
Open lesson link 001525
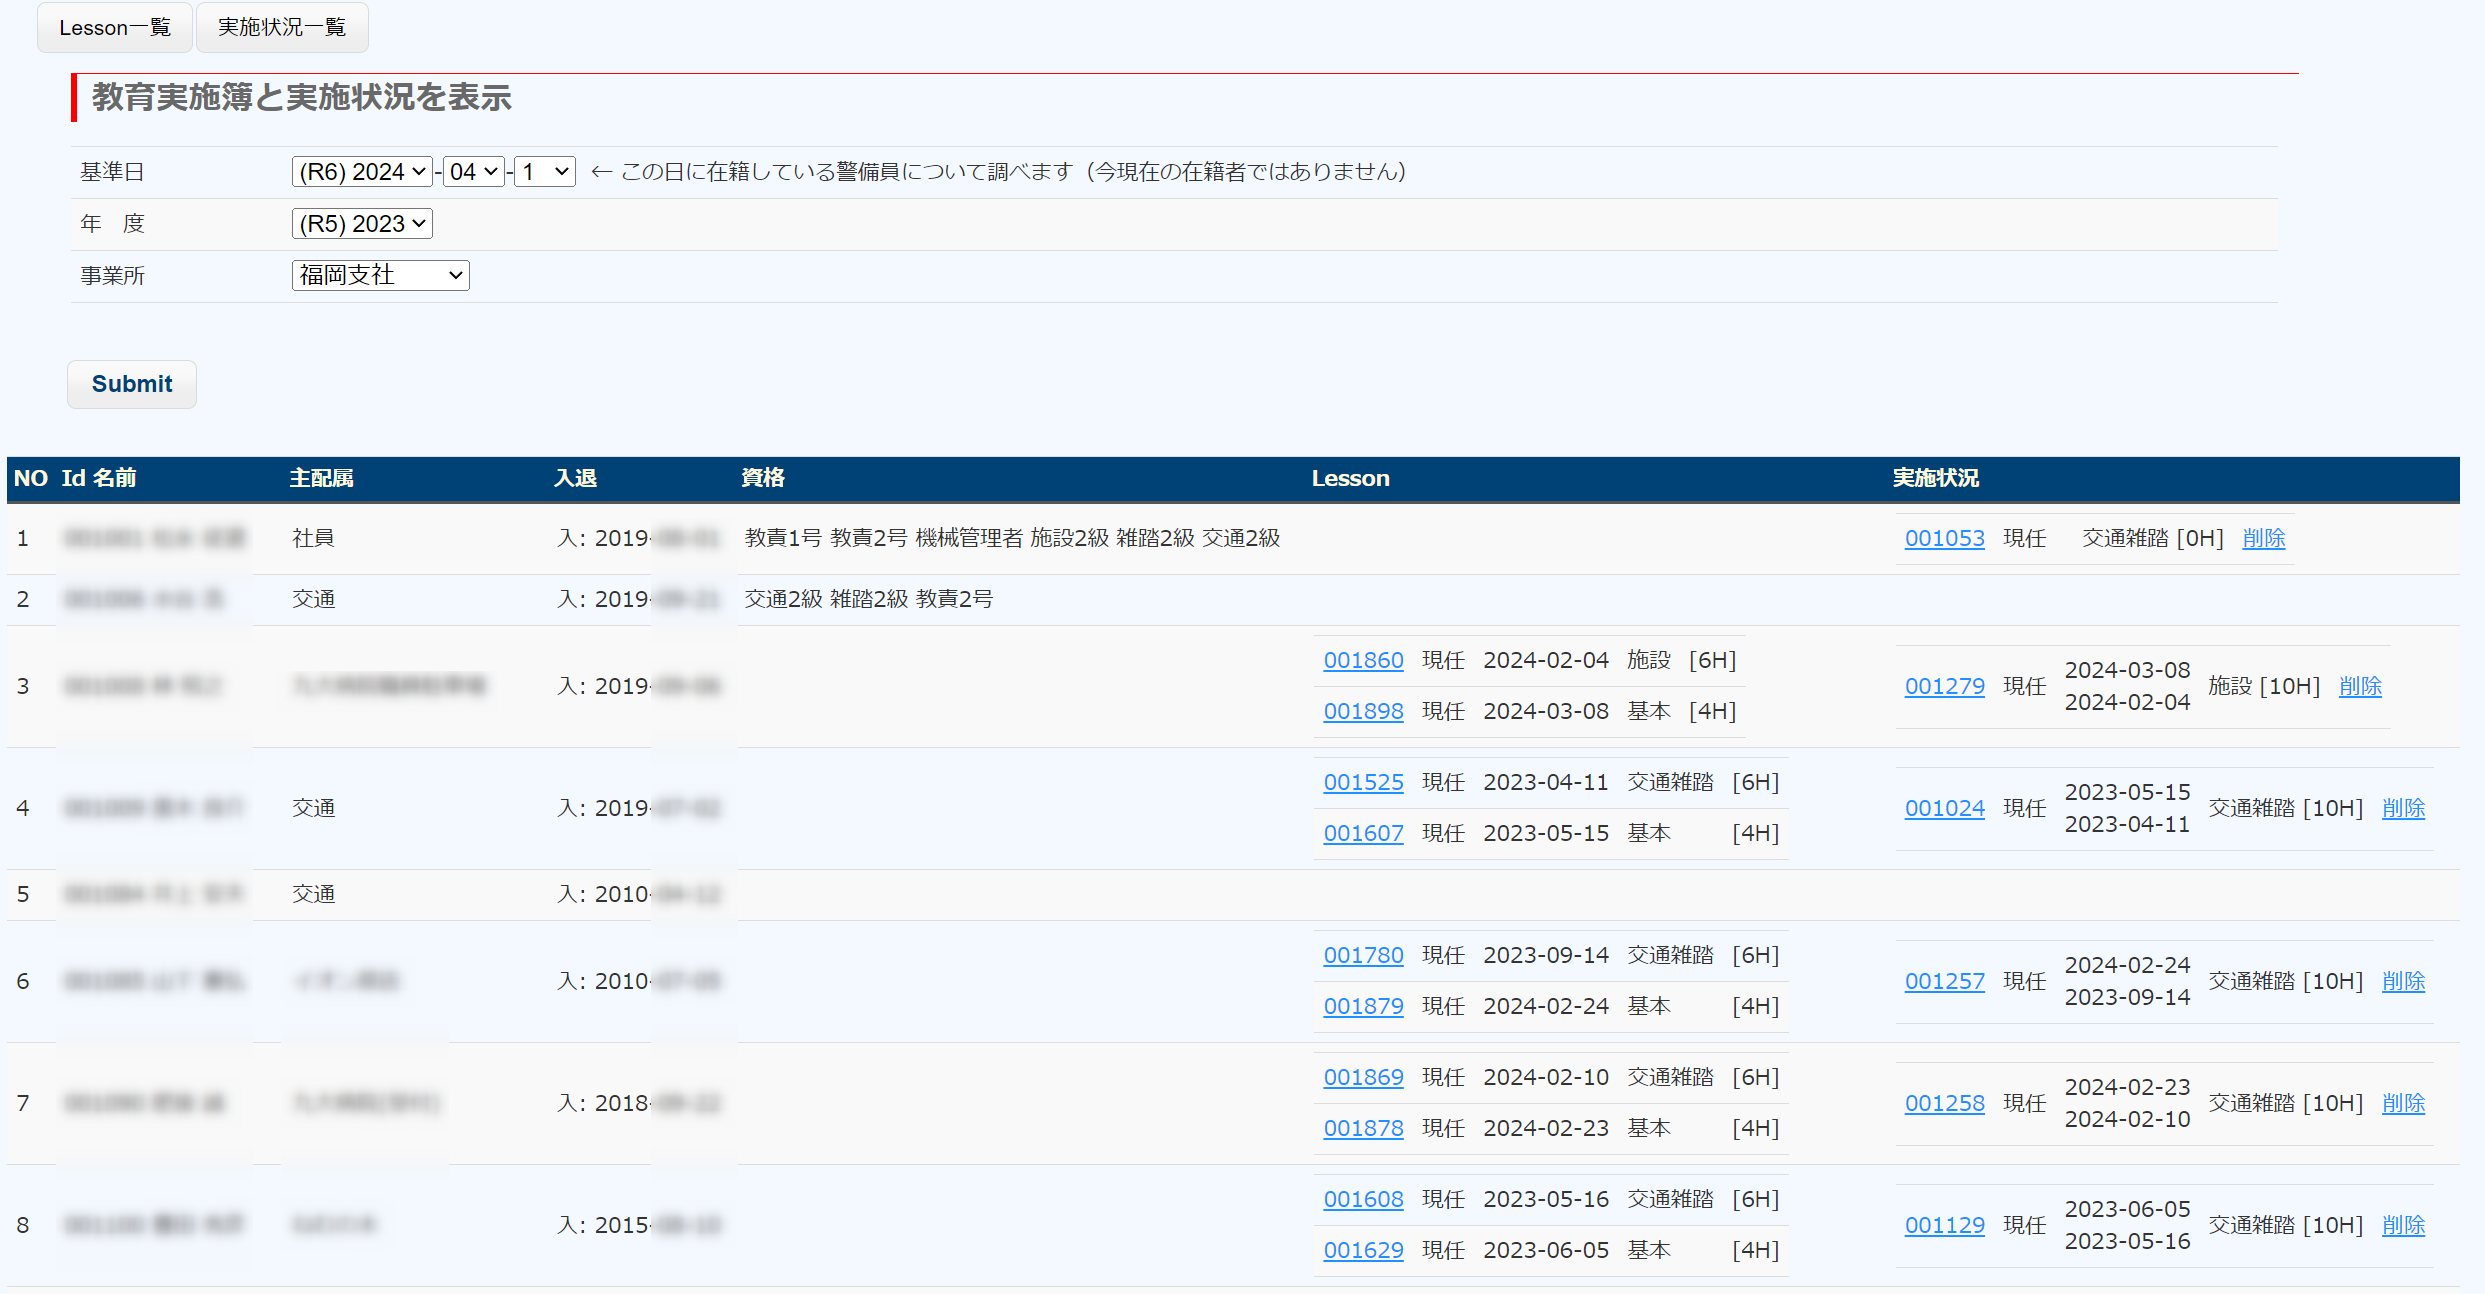pyautogui.click(x=1363, y=783)
